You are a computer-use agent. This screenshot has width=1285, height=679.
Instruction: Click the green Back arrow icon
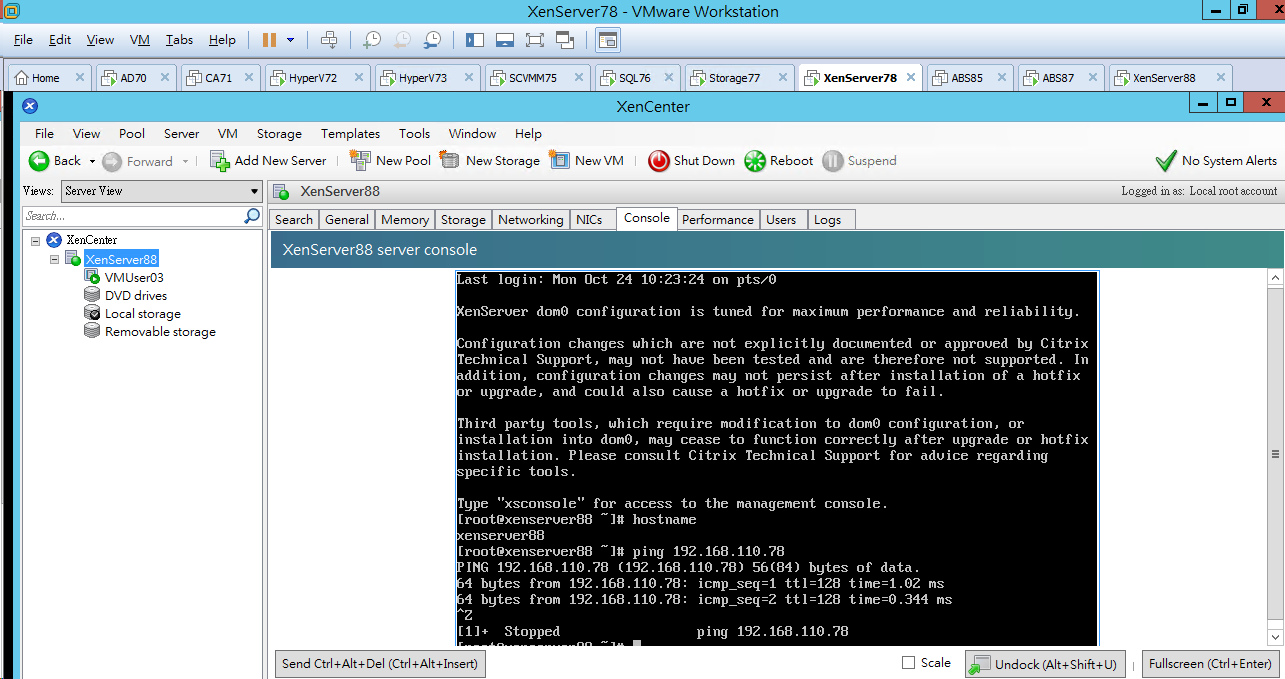(x=39, y=161)
